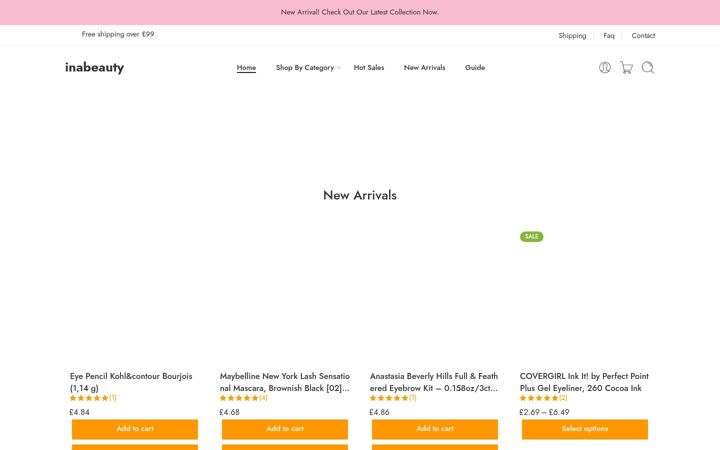The image size is (720, 450).
Task: Add Eye Pencil Kohl&contour Bourjois to cart
Action: [135, 429]
